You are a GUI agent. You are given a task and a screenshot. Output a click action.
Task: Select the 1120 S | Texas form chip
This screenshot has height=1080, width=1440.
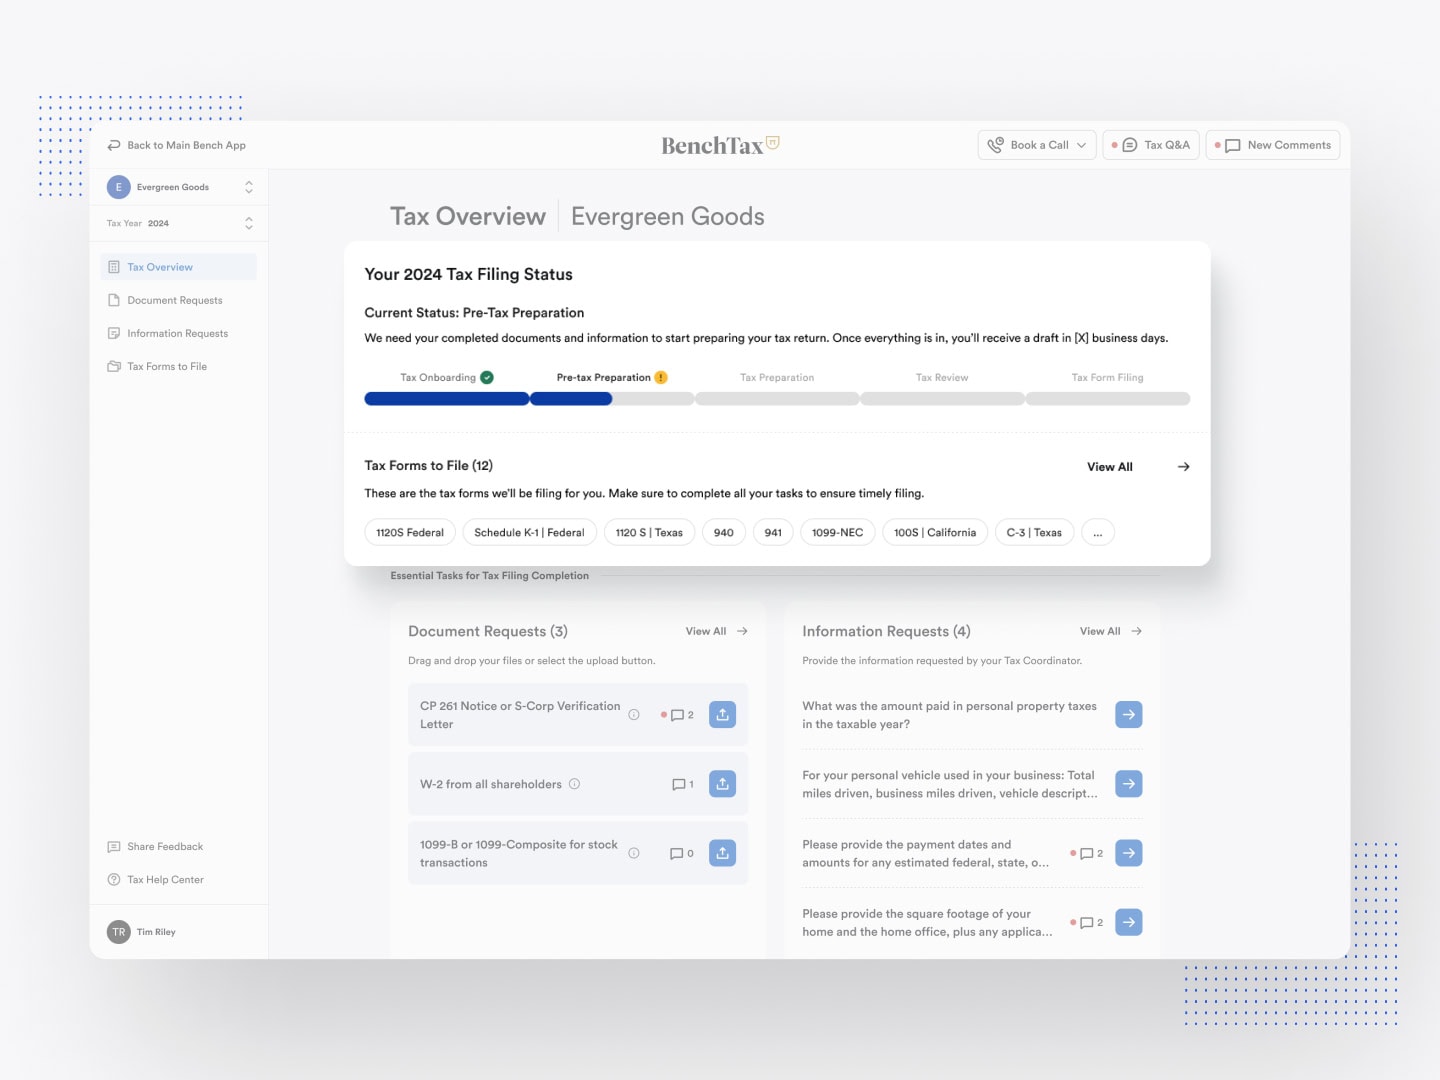649,533
